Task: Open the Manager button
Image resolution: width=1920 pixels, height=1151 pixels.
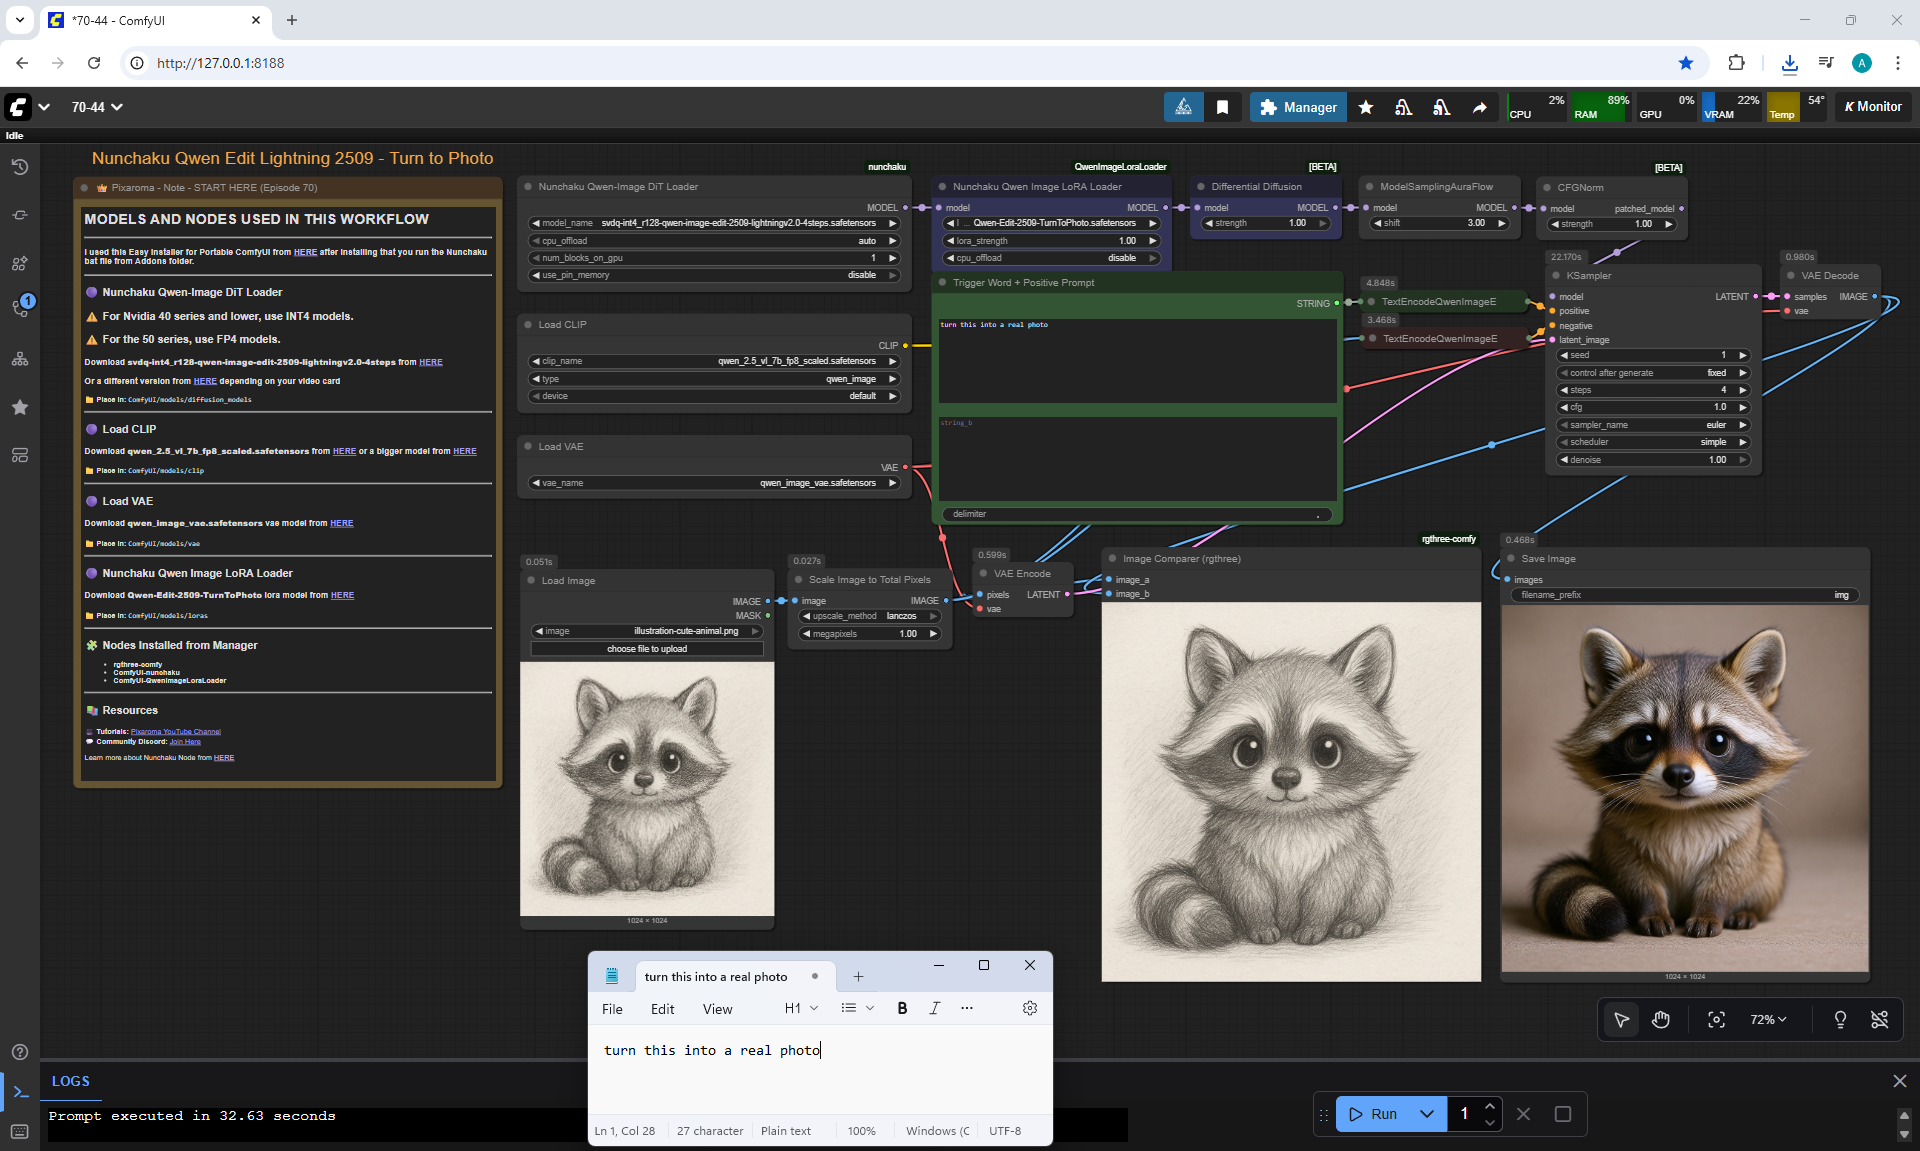Action: pos(1297,107)
